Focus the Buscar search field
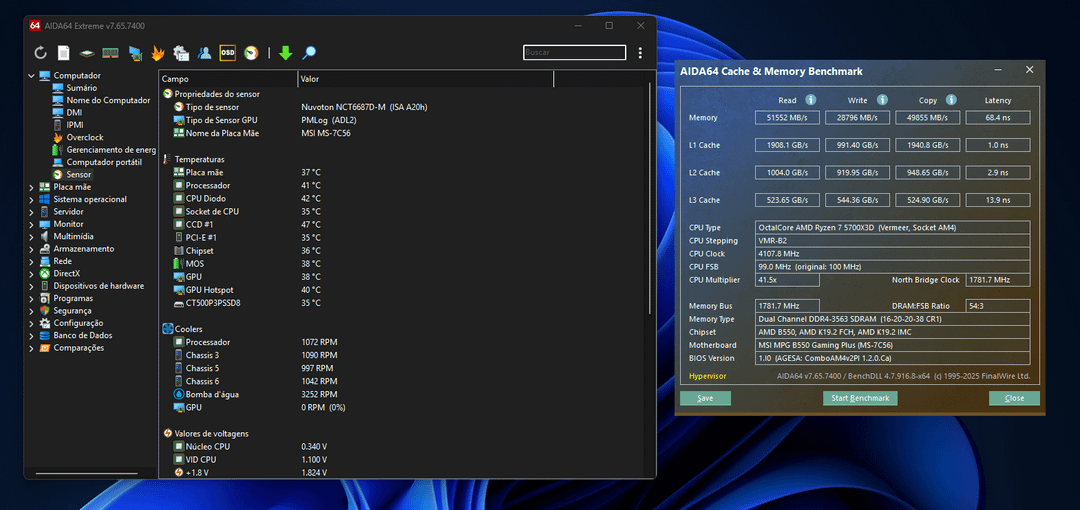Image resolution: width=1080 pixels, height=510 pixels. pyautogui.click(x=574, y=52)
